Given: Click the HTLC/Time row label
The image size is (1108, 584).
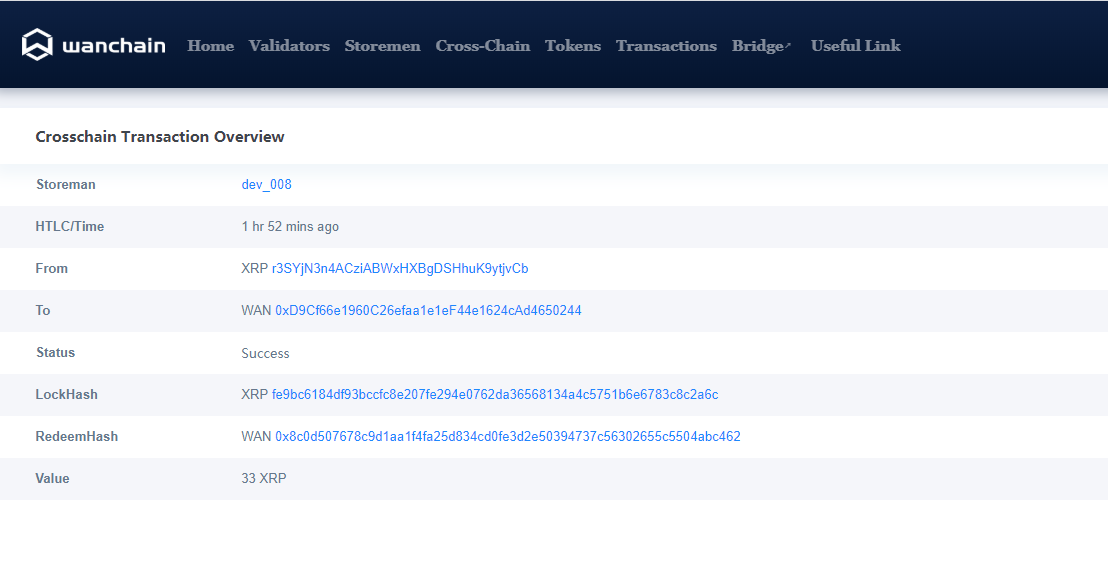Looking at the screenshot, I should [x=69, y=226].
